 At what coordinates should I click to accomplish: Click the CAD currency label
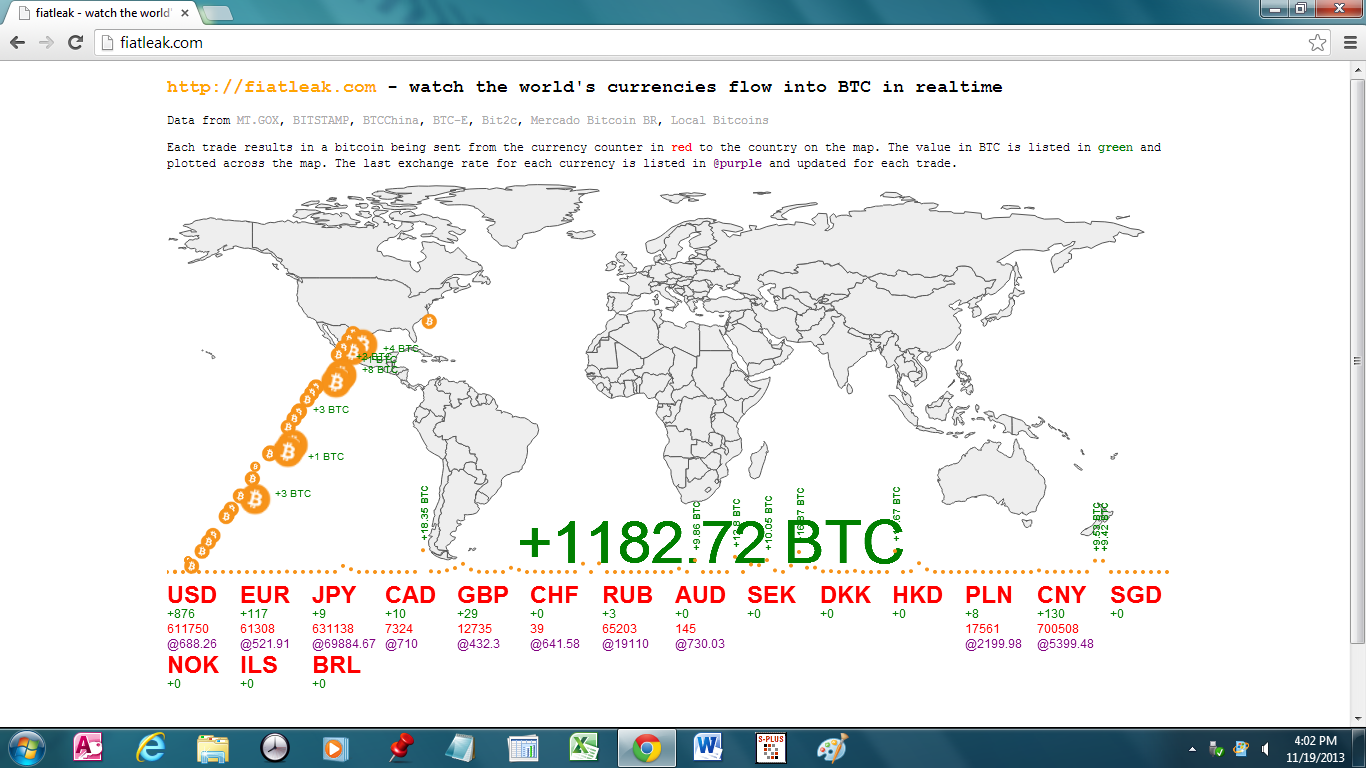click(410, 595)
